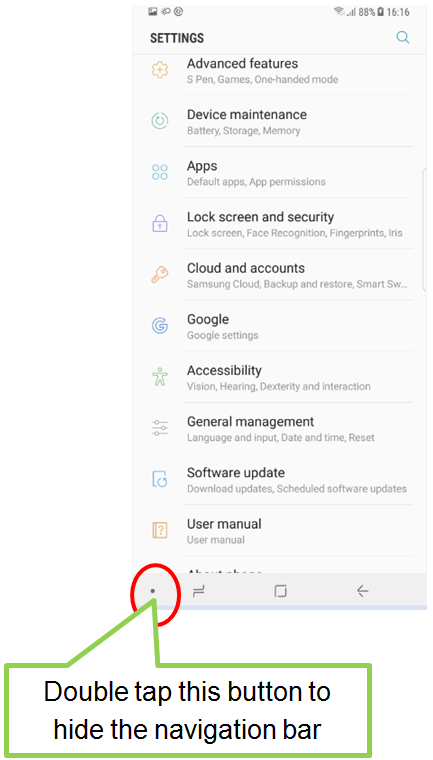Tap the Google G icon
The height and width of the screenshot is (760, 433).
[160, 326]
